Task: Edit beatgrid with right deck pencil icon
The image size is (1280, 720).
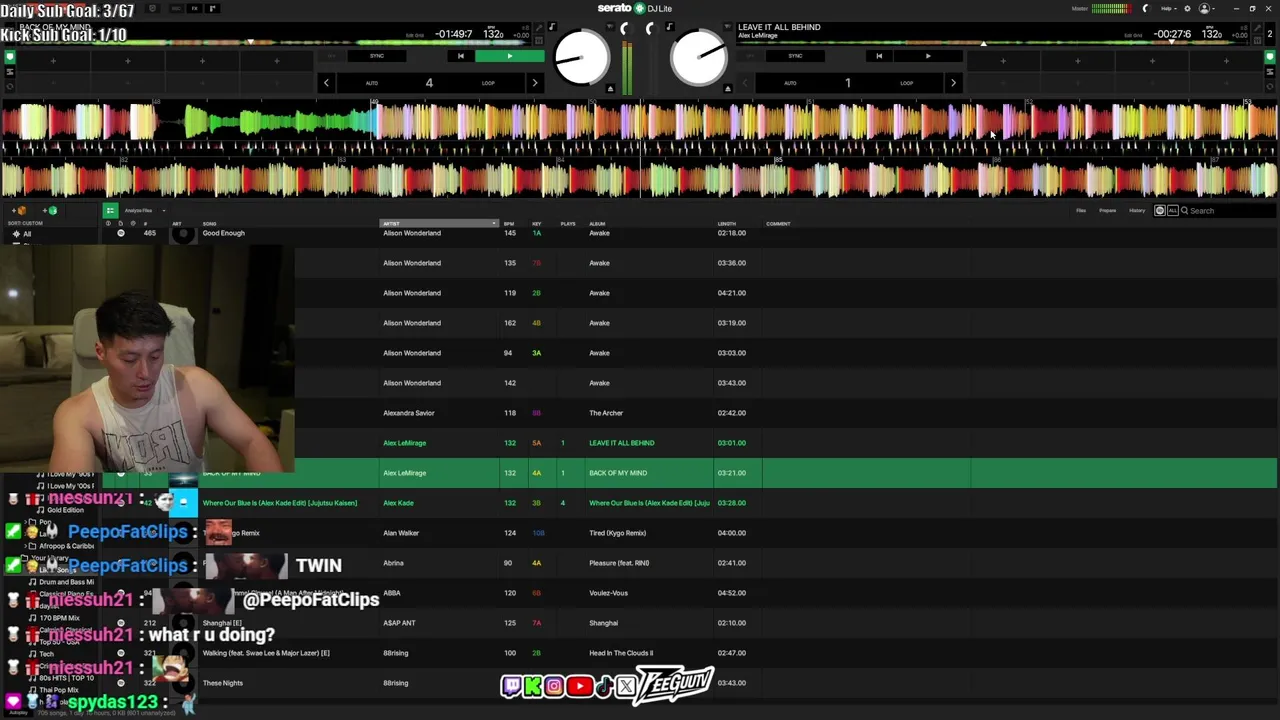Action: pyautogui.click(x=1257, y=27)
